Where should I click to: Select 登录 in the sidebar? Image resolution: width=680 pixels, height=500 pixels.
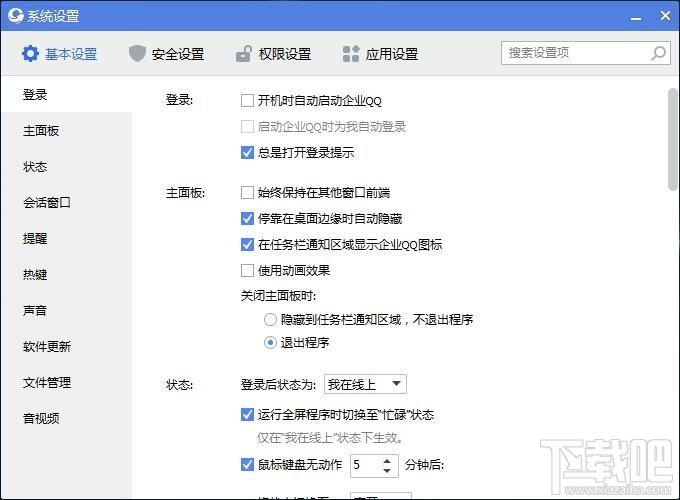(66, 95)
